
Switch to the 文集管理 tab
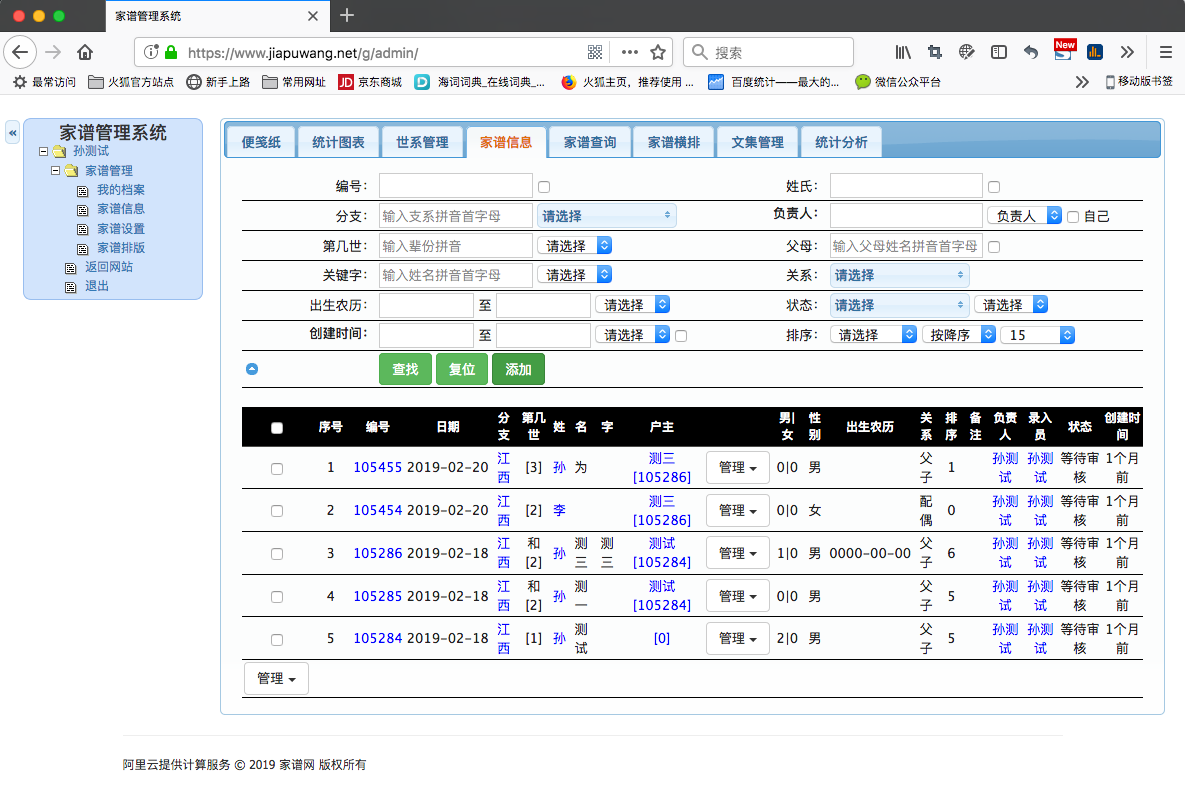coord(757,142)
